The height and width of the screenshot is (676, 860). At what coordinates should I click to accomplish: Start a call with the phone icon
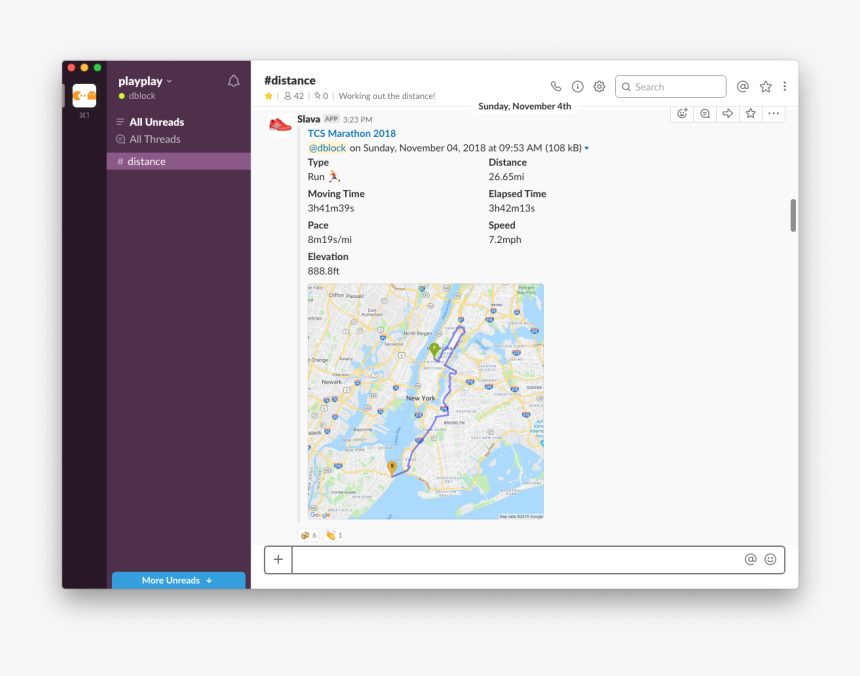556,87
